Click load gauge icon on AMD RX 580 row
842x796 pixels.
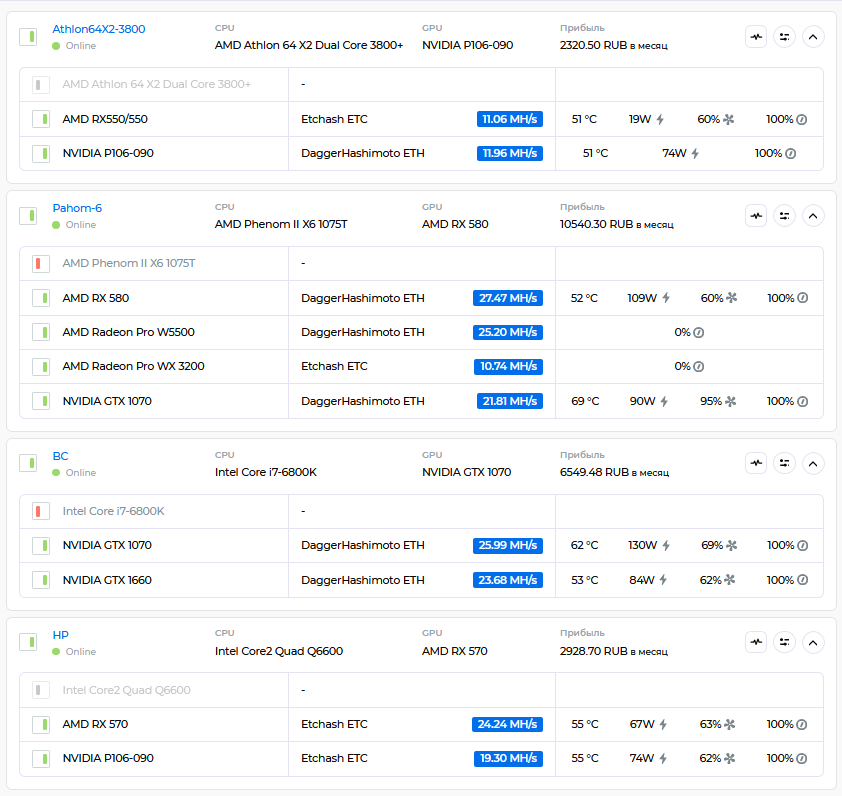(x=803, y=298)
